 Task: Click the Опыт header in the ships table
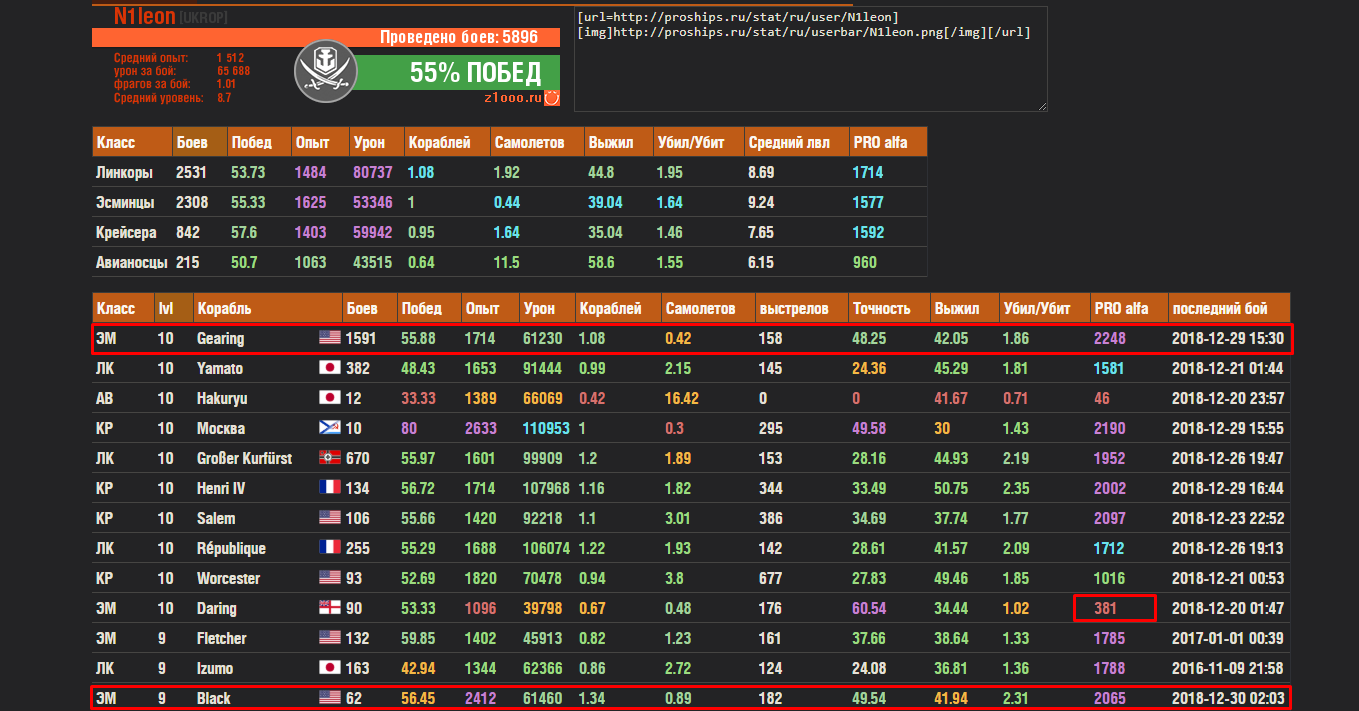point(489,308)
